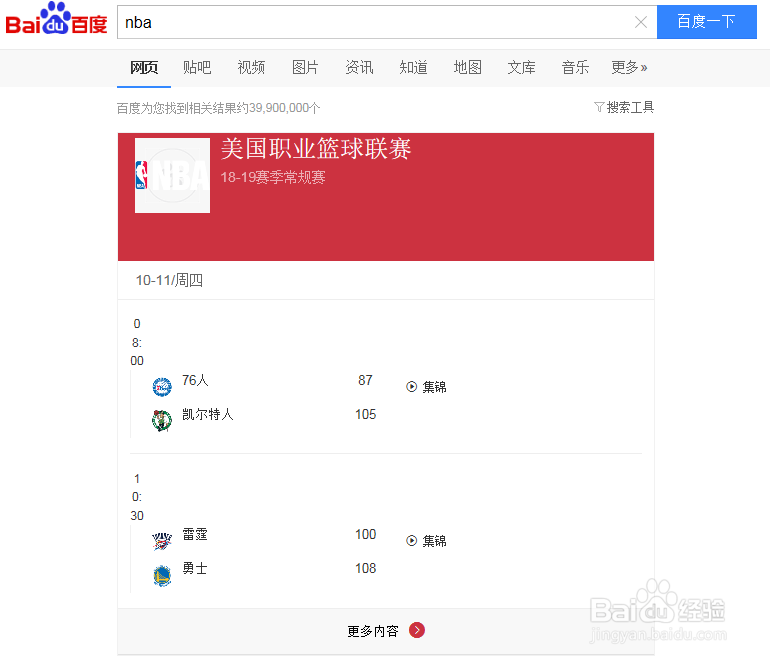Click the 18-19赛季常规赛 subtitle

click(273, 177)
